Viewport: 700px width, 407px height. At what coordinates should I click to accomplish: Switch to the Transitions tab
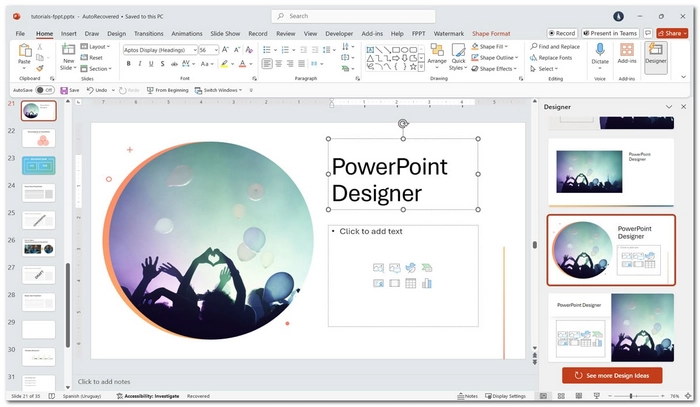pyautogui.click(x=149, y=33)
